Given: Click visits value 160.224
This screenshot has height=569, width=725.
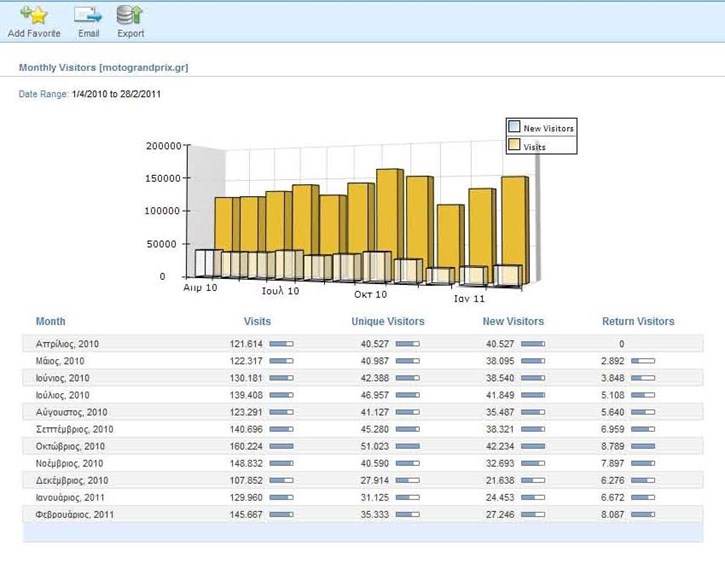Looking at the screenshot, I should coord(246,447).
